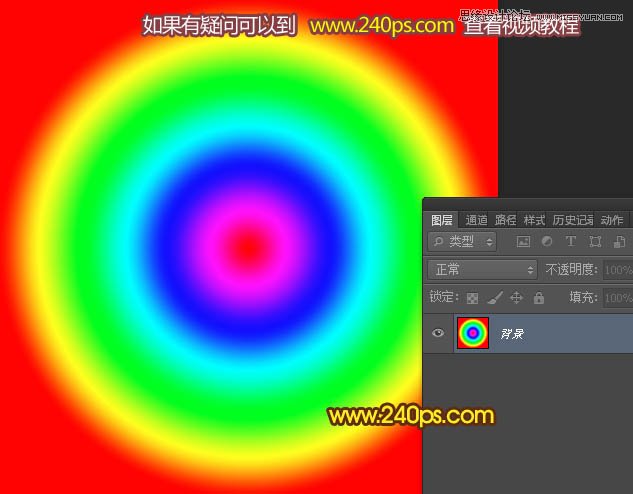633x494 pixels.
Task: Click the search magnifier in layer filter
Action: (438, 241)
